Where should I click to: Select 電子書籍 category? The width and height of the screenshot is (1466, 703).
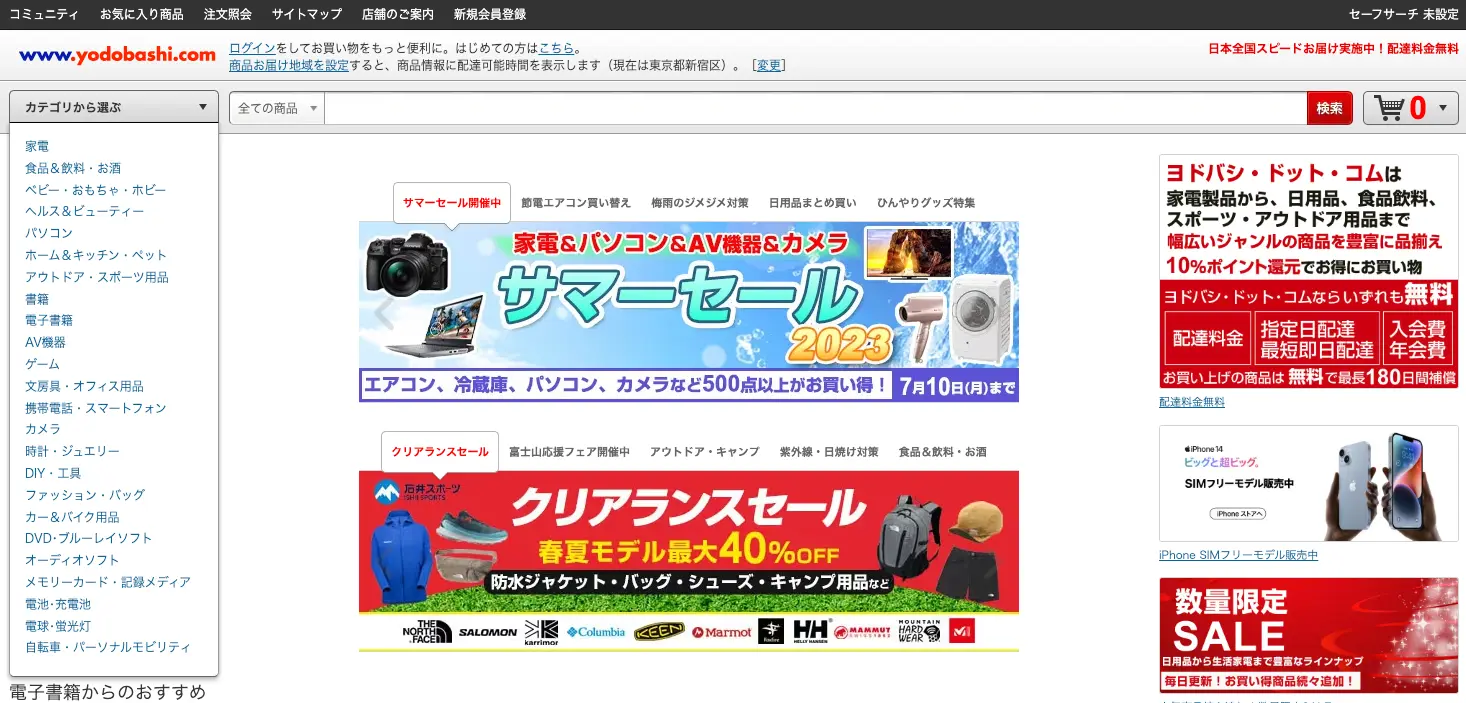click(49, 320)
